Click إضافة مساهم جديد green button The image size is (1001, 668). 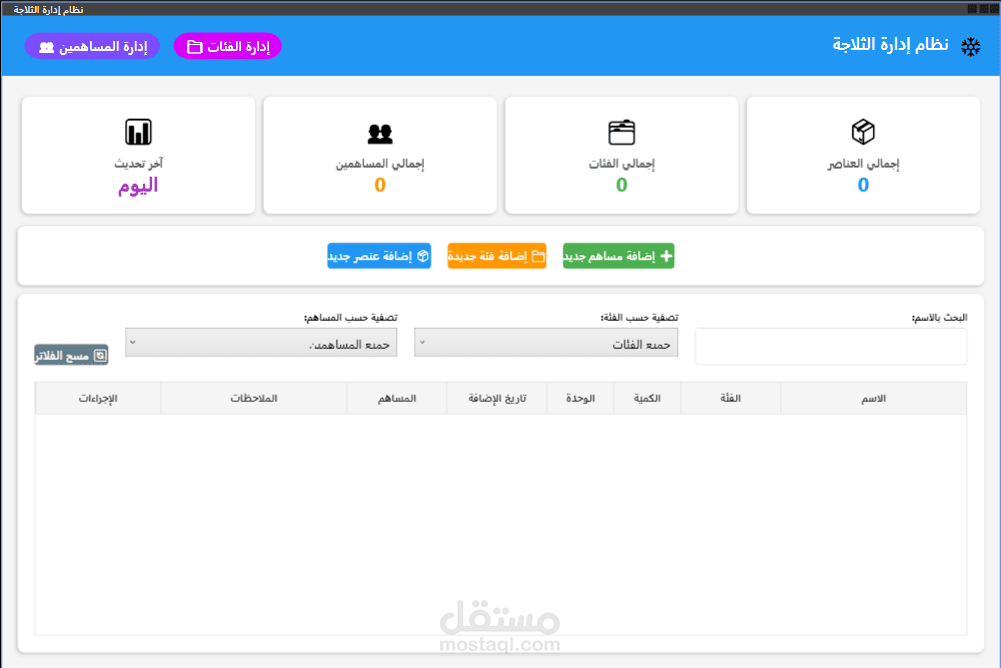click(618, 256)
